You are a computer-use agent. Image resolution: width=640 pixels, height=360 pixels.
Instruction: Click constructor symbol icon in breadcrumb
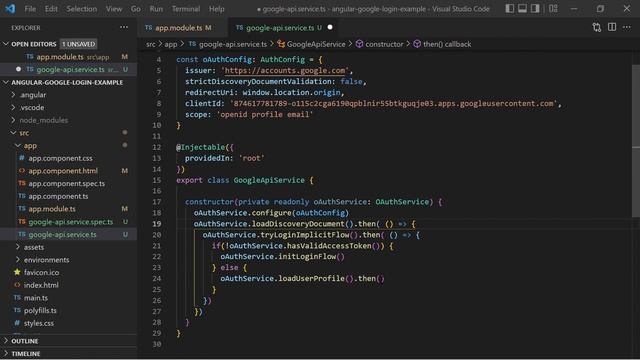(x=359, y=44)
